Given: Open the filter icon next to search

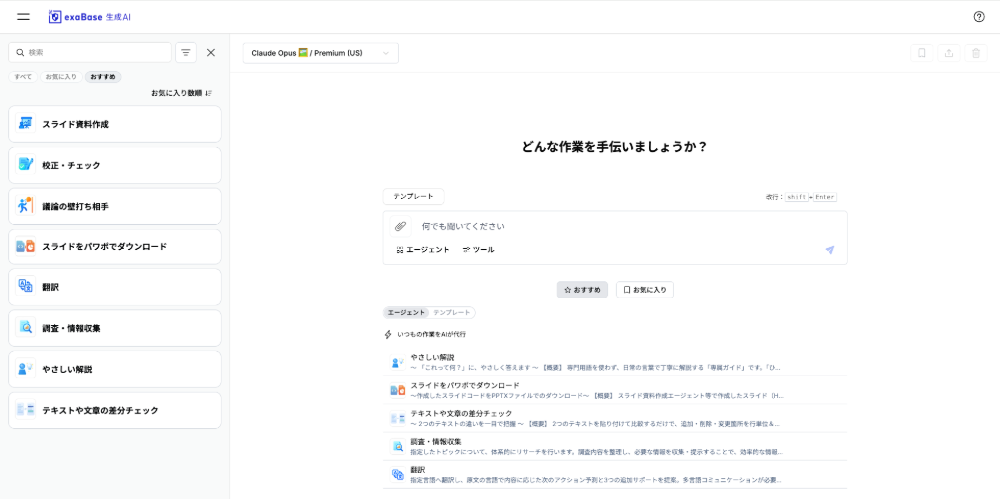Looking at the screenshot, I should pyautogui.click(x=186, y=52).
